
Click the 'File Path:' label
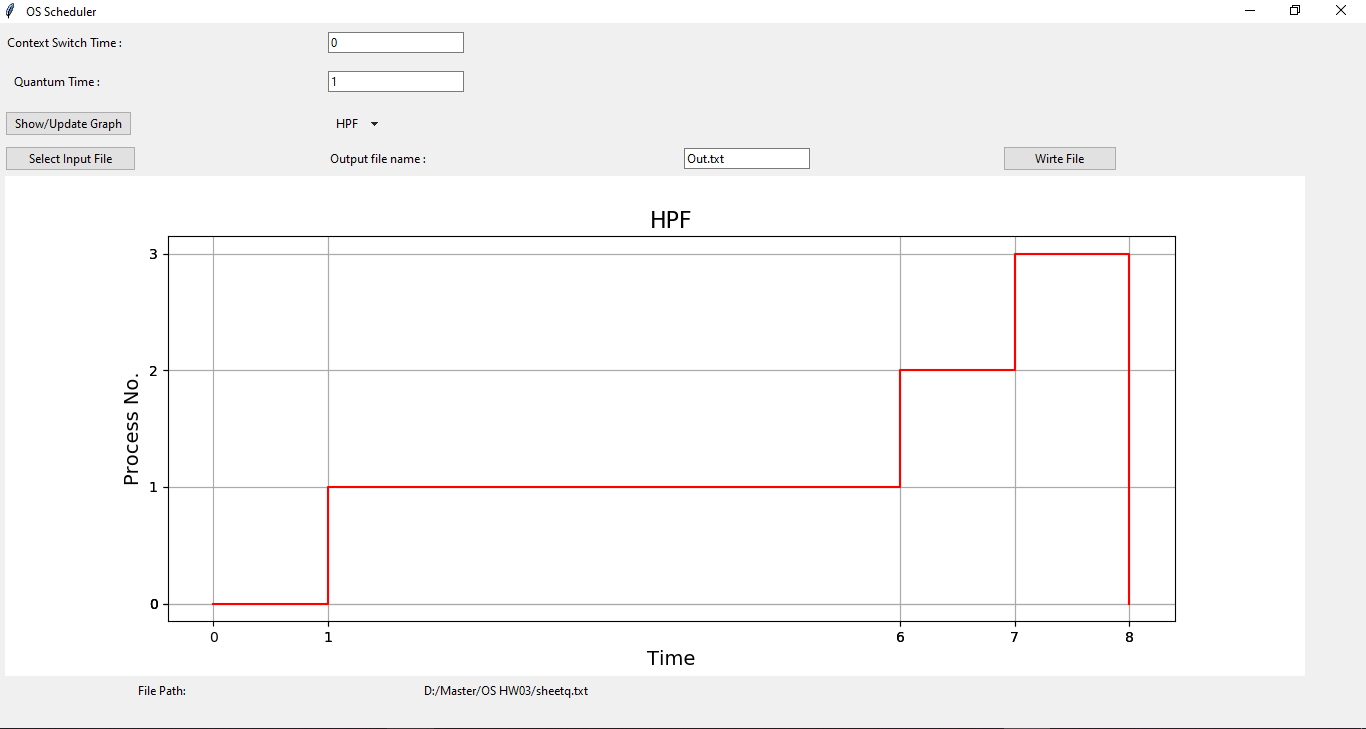[x=162, y=691]
